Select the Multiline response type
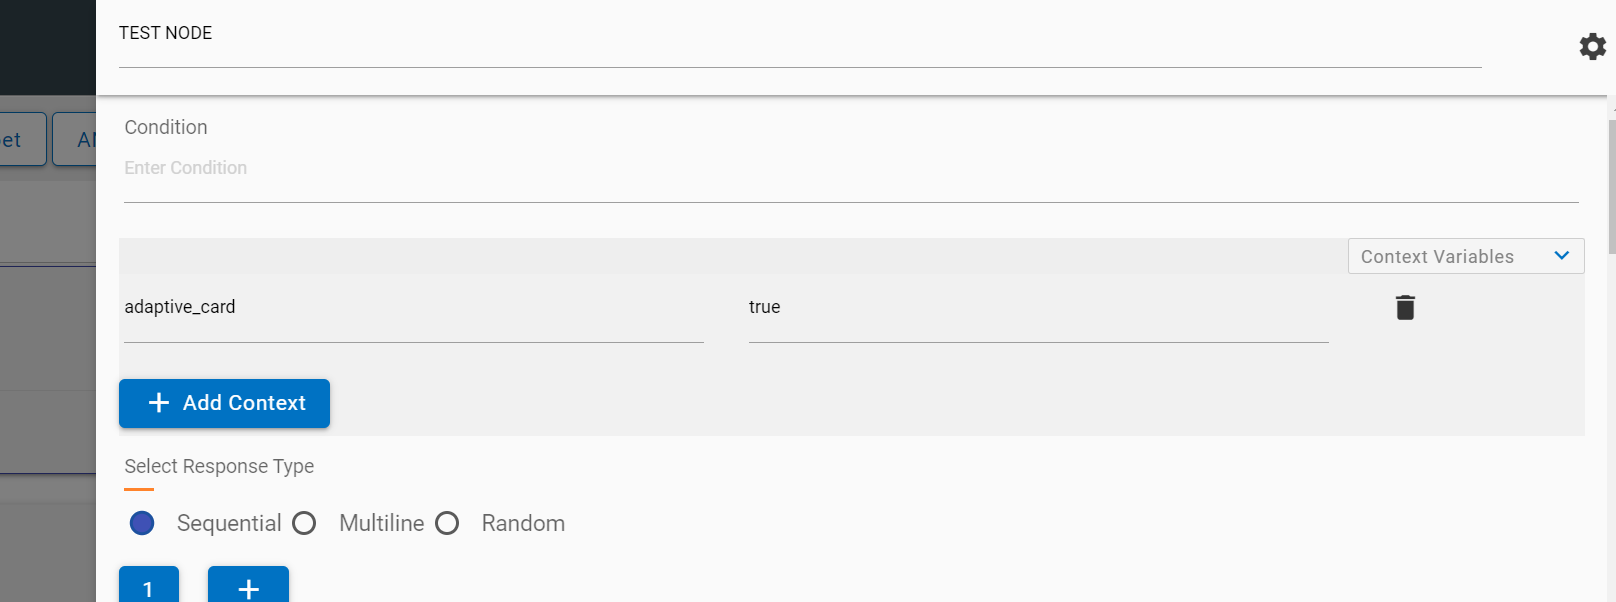 point(305,523)
